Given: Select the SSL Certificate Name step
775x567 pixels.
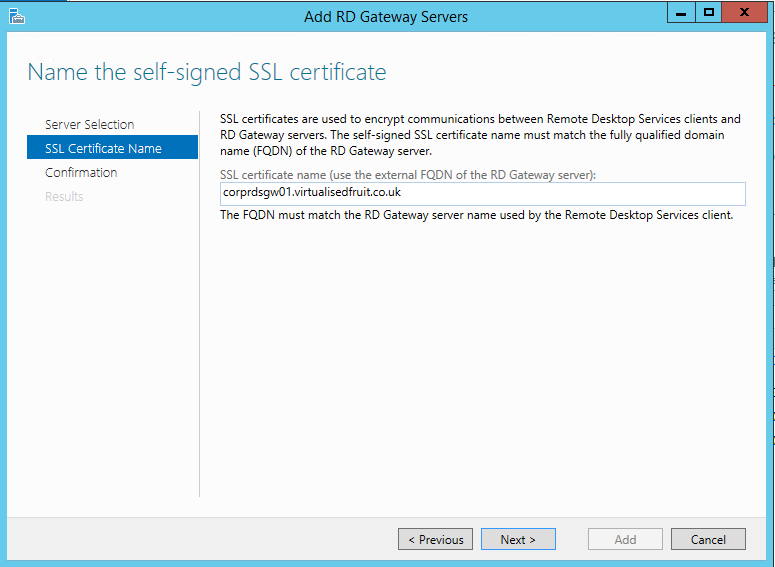Looking at the screenshot, I should (x=103, y=148).
